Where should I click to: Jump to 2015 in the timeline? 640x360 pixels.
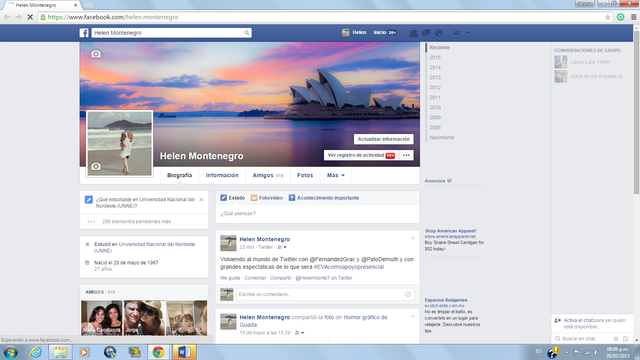coord(435,58)
